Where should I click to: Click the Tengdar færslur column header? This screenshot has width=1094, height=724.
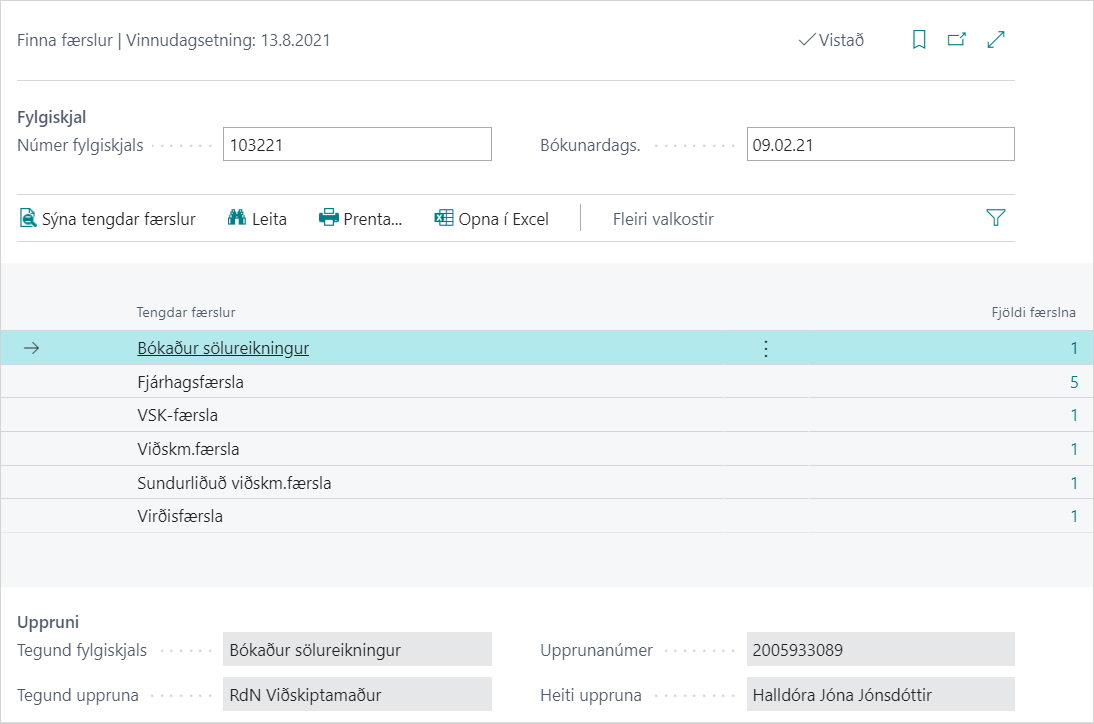click(186, 313)
